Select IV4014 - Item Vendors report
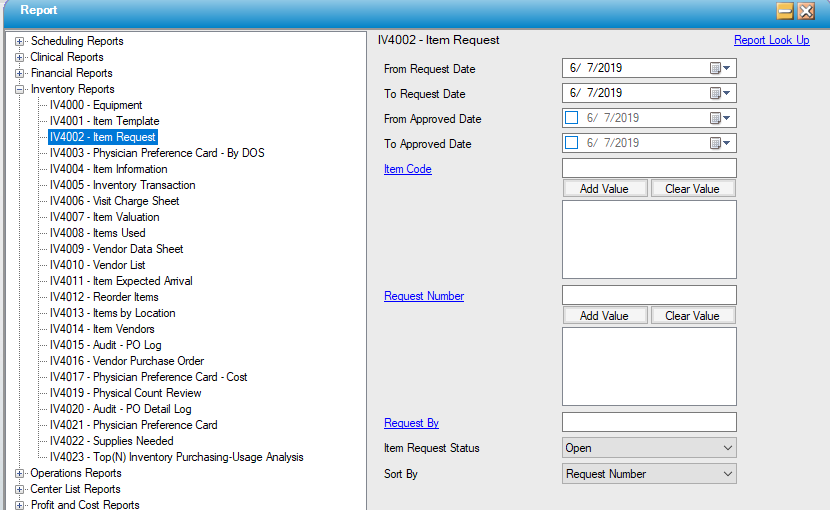Viewport: 830px width, 510px height. tap(102, 329)
